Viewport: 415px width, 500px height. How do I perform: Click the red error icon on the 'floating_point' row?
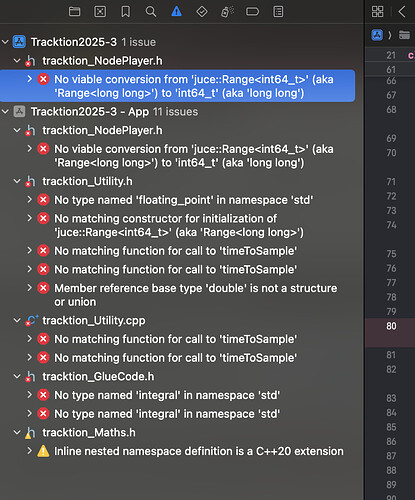point(43,200)
